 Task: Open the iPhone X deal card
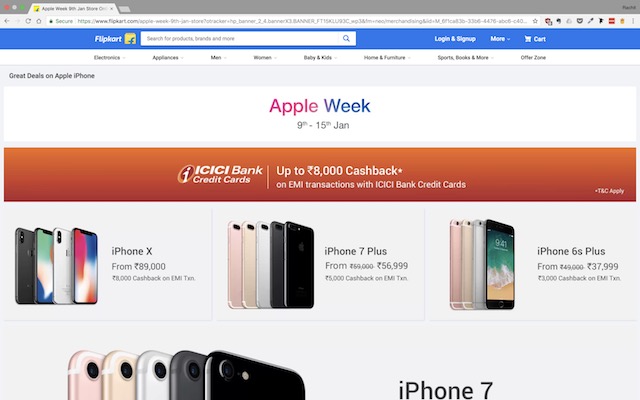coord(108,264)
